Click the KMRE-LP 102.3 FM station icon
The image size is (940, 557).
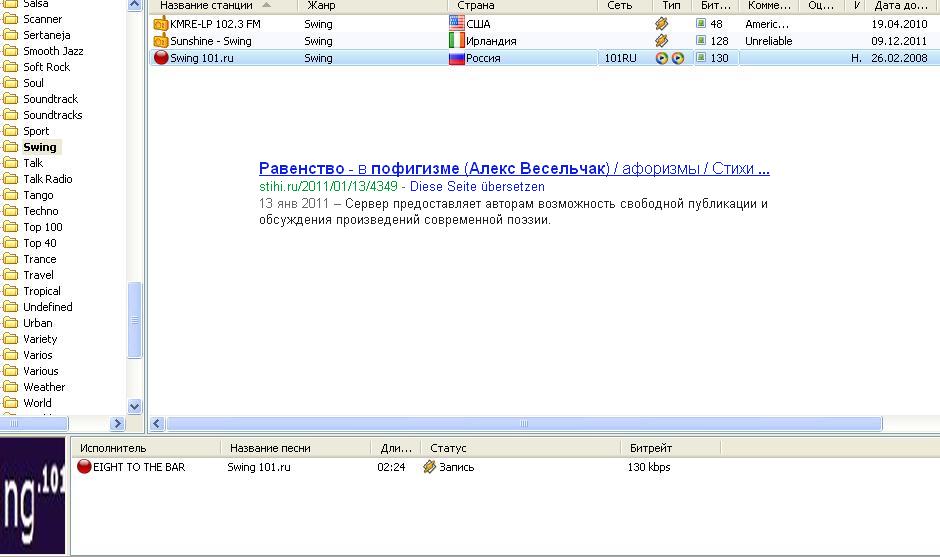161,24
